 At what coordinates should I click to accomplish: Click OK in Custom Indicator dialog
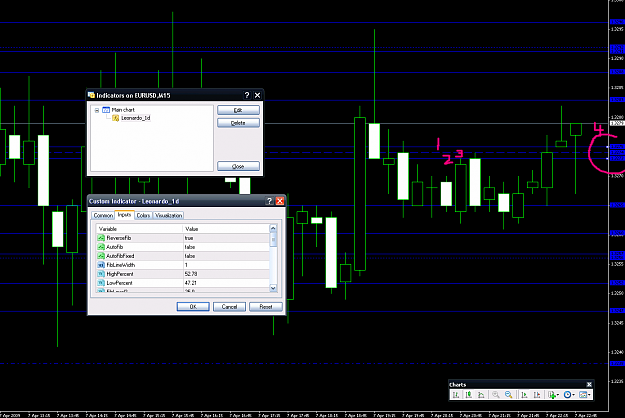pyautogui.click(x=193, y=306)
